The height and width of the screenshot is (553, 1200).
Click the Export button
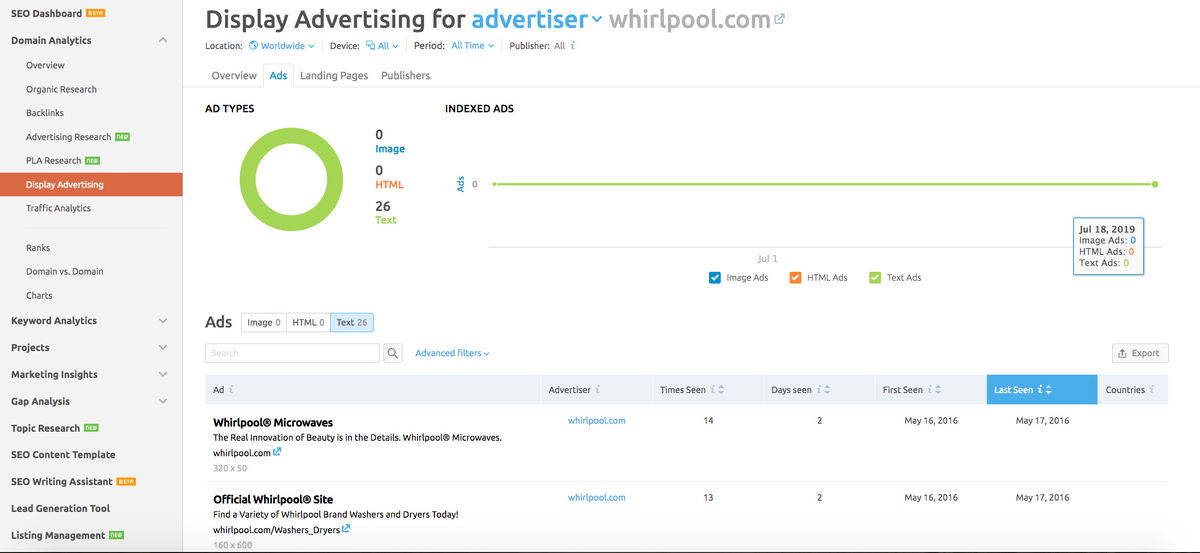(x=1140, y=353)
